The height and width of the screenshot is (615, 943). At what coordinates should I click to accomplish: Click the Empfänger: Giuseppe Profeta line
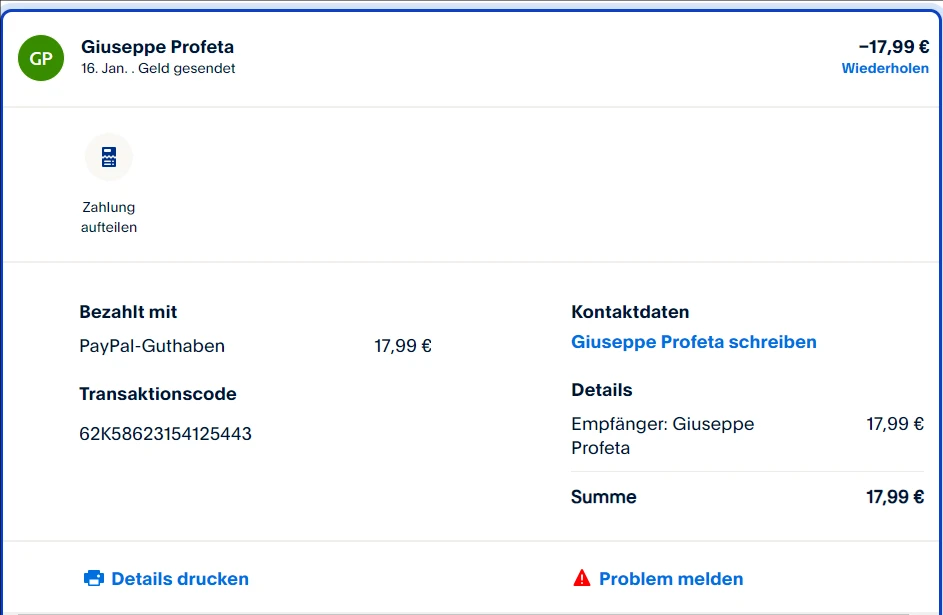662,435
